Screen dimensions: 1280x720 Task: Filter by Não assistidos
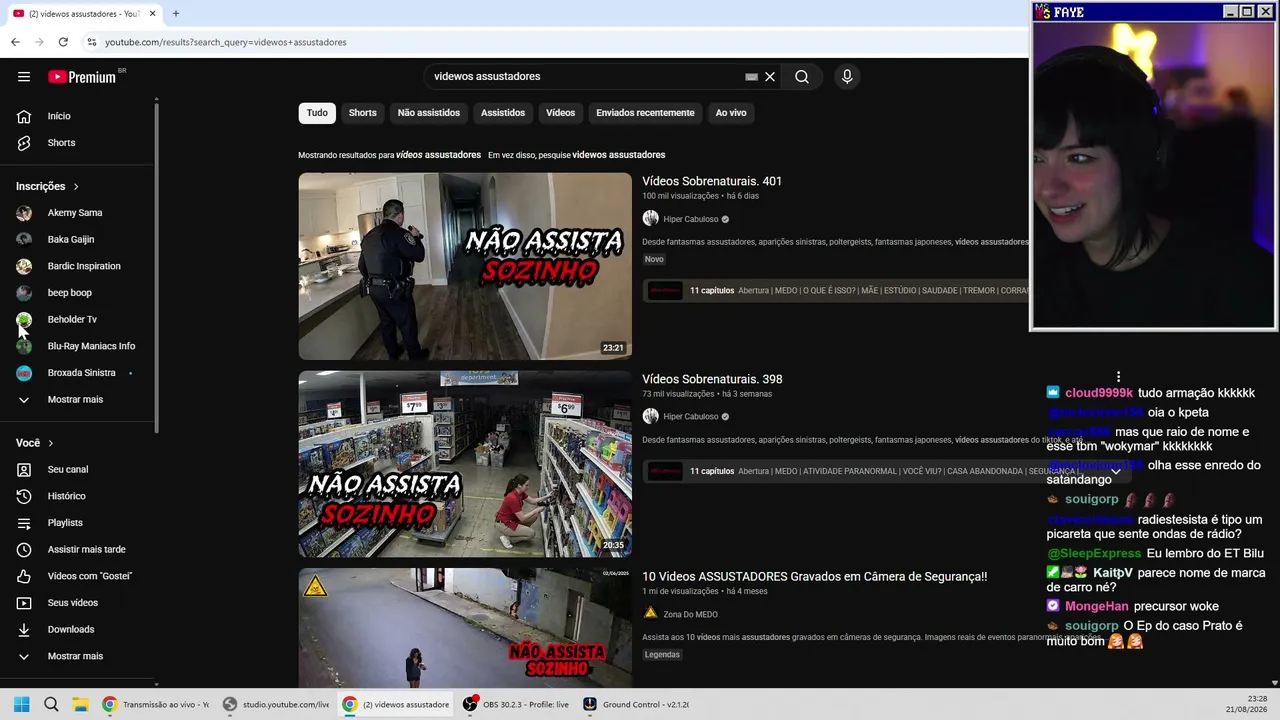[429, 113]
